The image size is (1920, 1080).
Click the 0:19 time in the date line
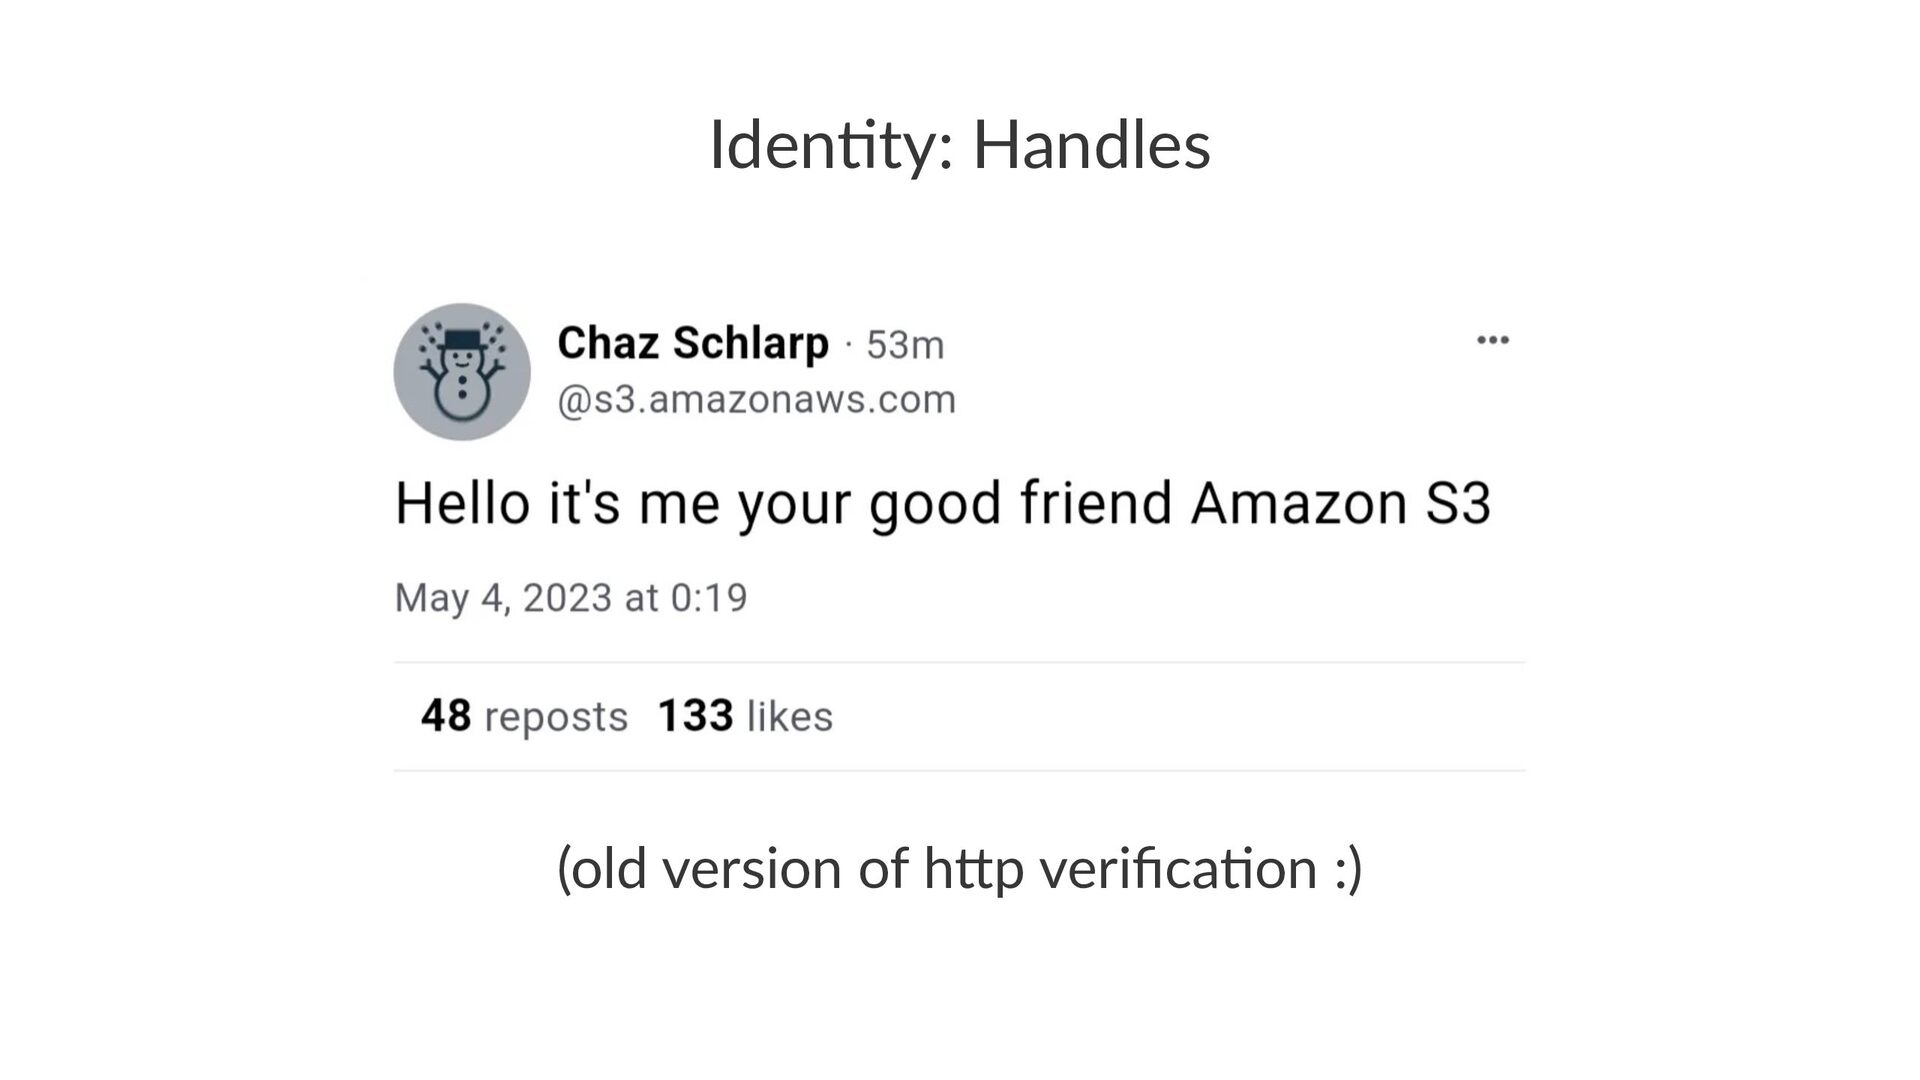[x=709, y=598]
